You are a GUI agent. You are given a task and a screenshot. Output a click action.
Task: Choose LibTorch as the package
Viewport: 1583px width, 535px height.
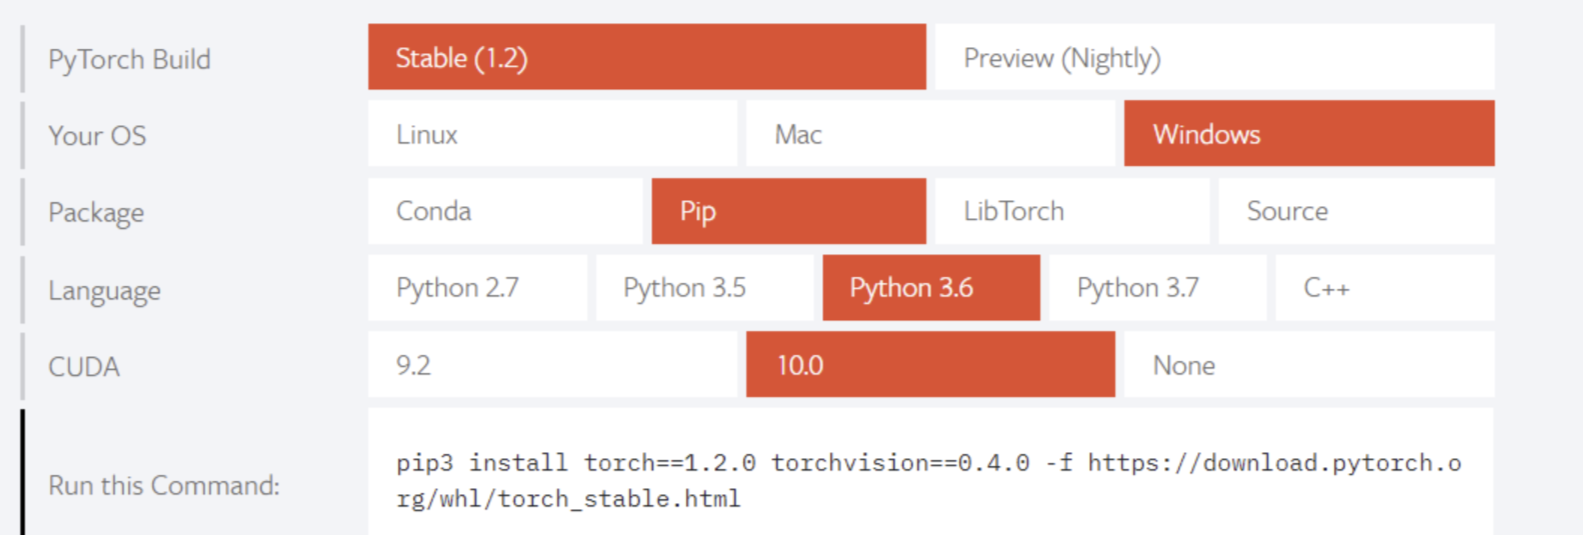[1072, 211]
